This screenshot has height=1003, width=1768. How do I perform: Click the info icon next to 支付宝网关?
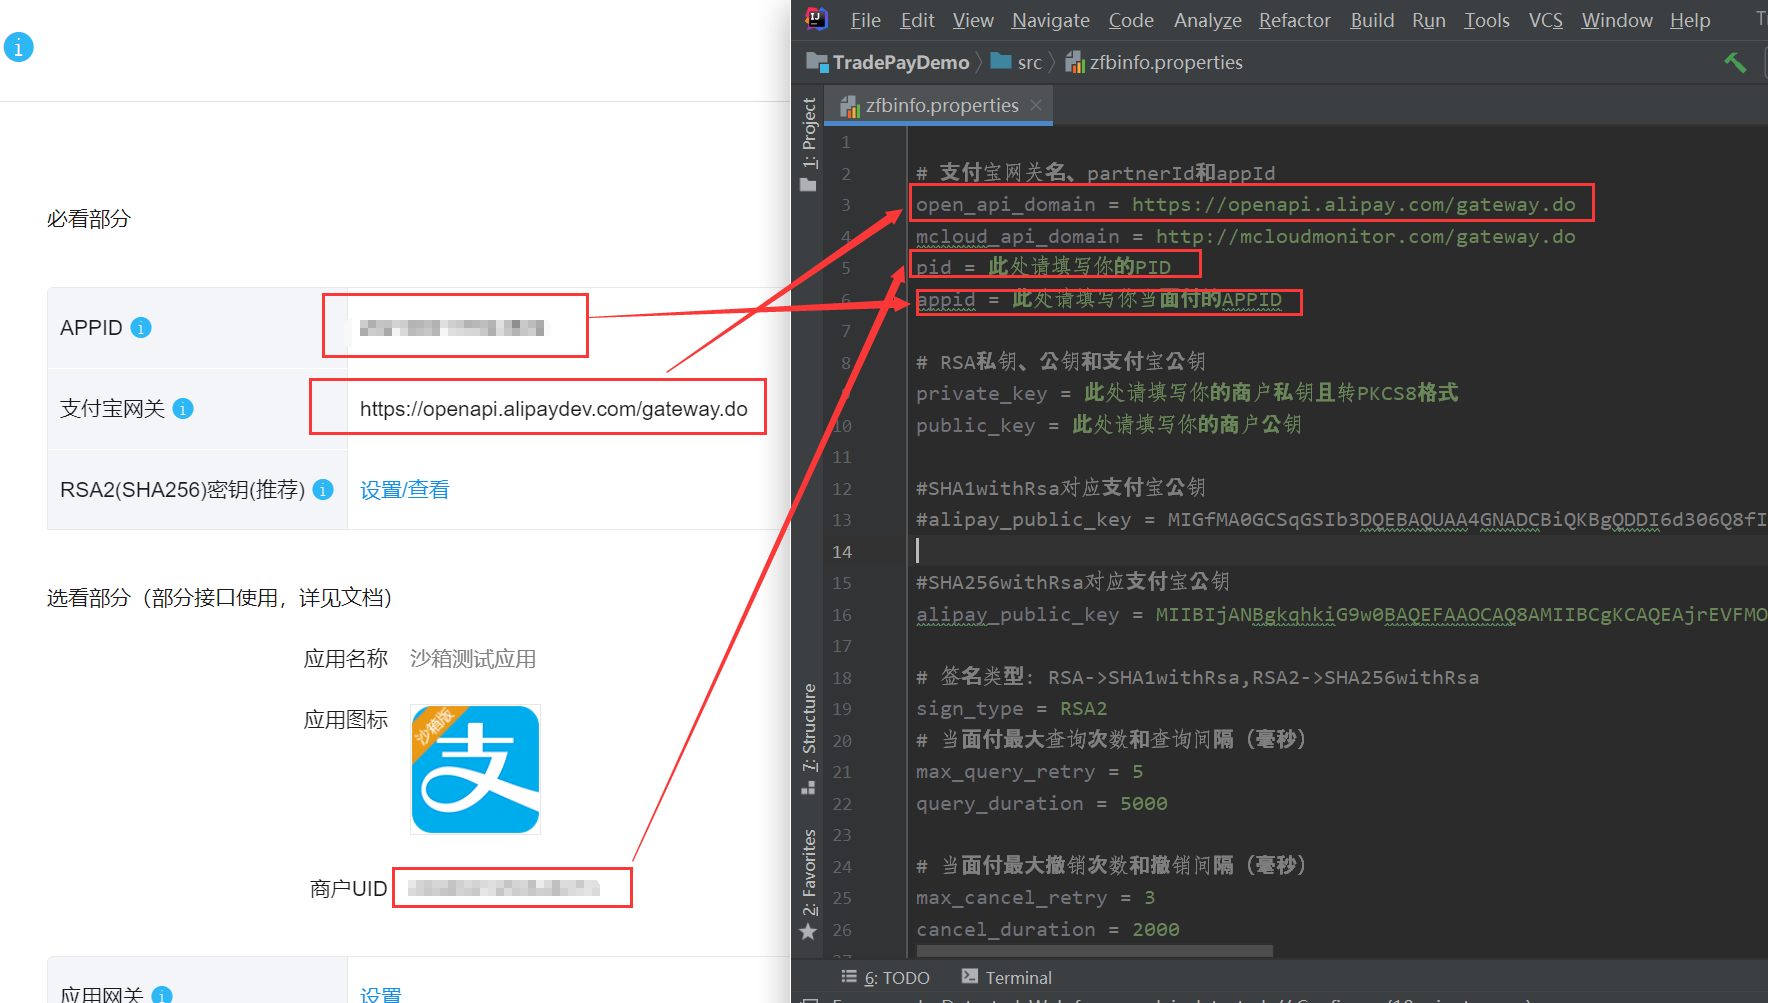tap(183, 409)
